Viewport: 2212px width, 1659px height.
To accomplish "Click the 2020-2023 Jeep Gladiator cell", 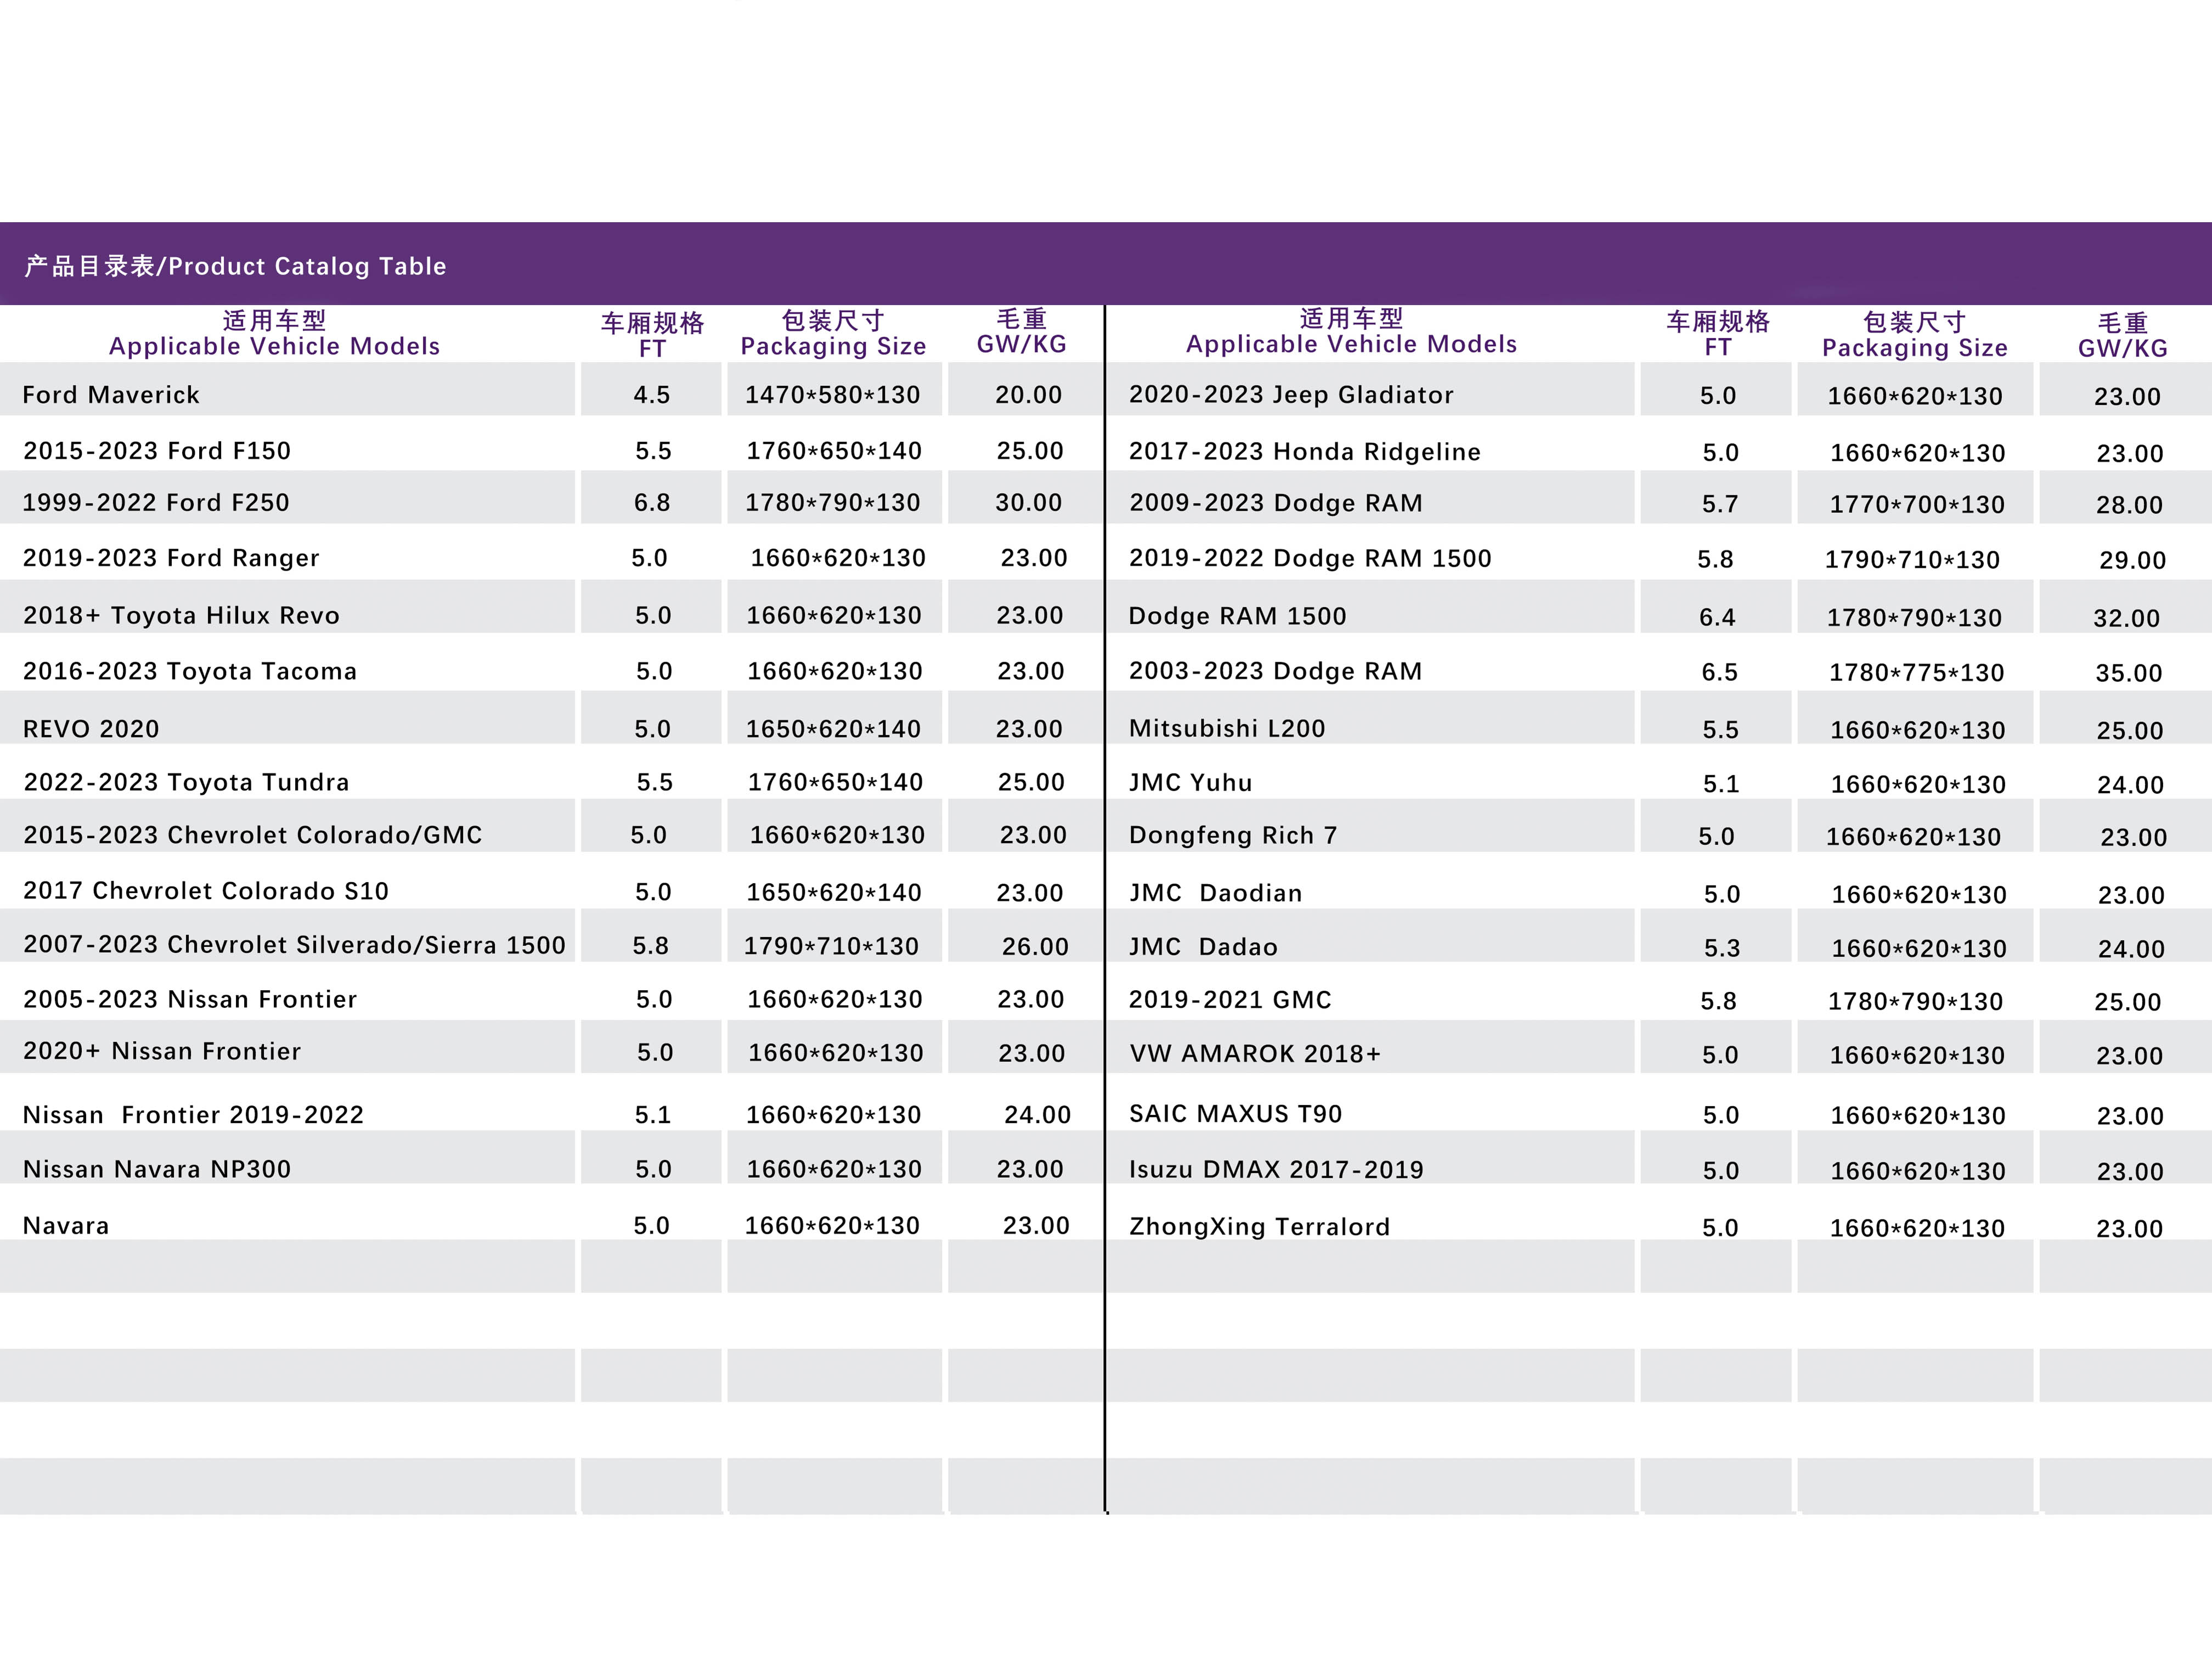I will 1291,395.
